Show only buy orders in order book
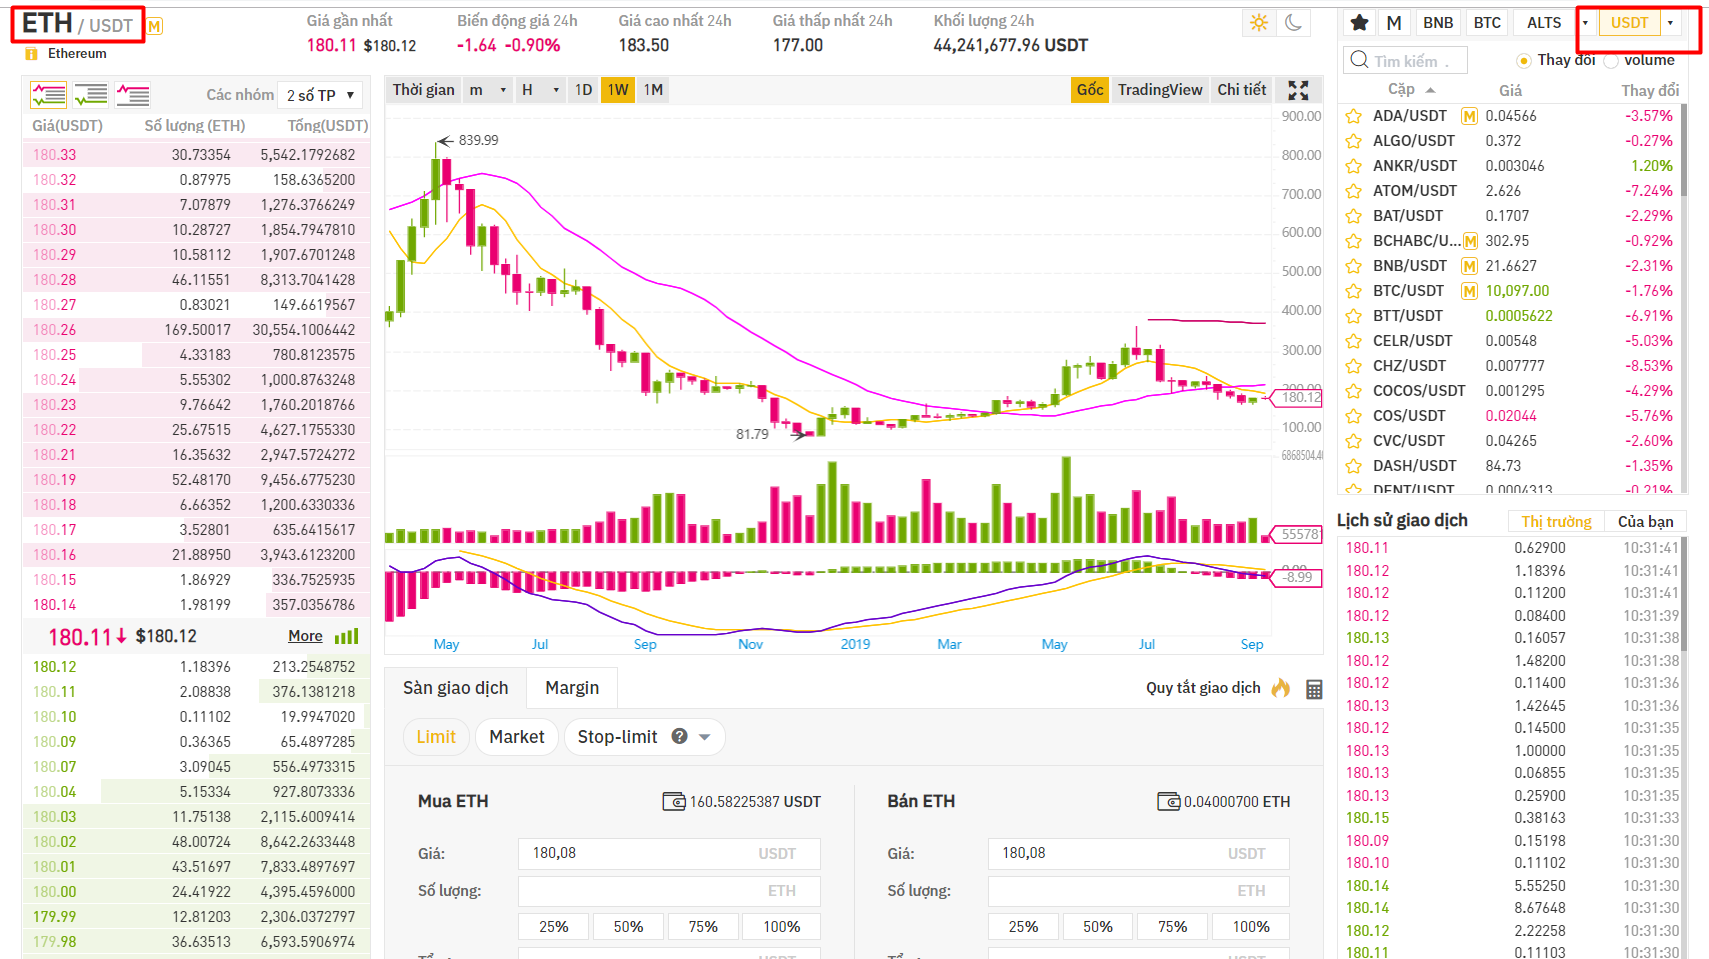 91,95
